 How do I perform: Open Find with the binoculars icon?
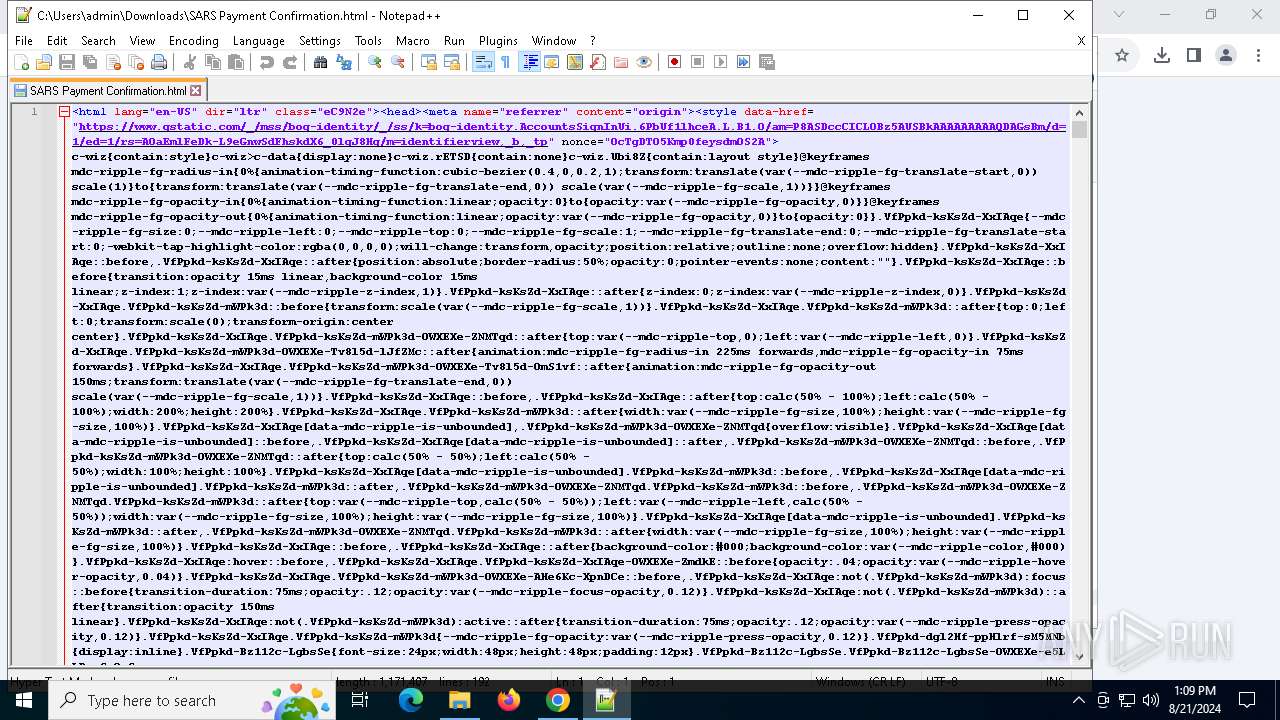[320, 62]
